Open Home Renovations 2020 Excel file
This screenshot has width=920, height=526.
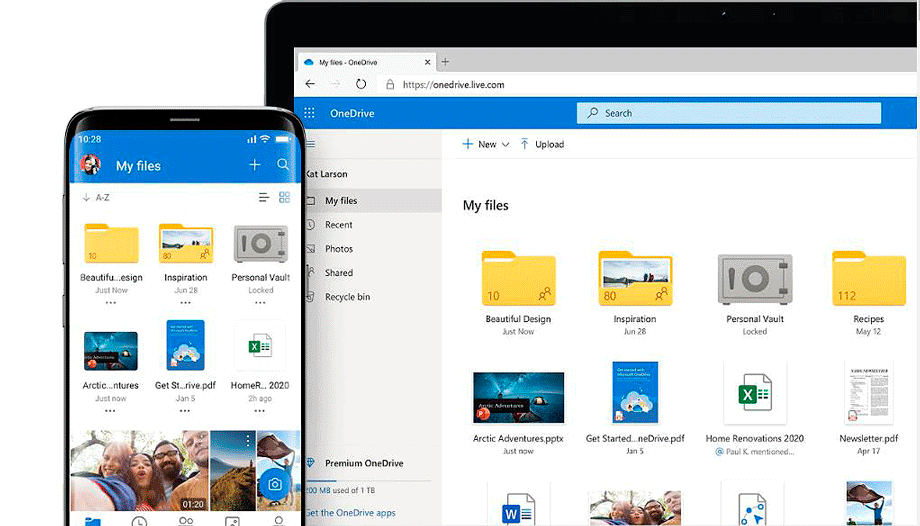755,393
